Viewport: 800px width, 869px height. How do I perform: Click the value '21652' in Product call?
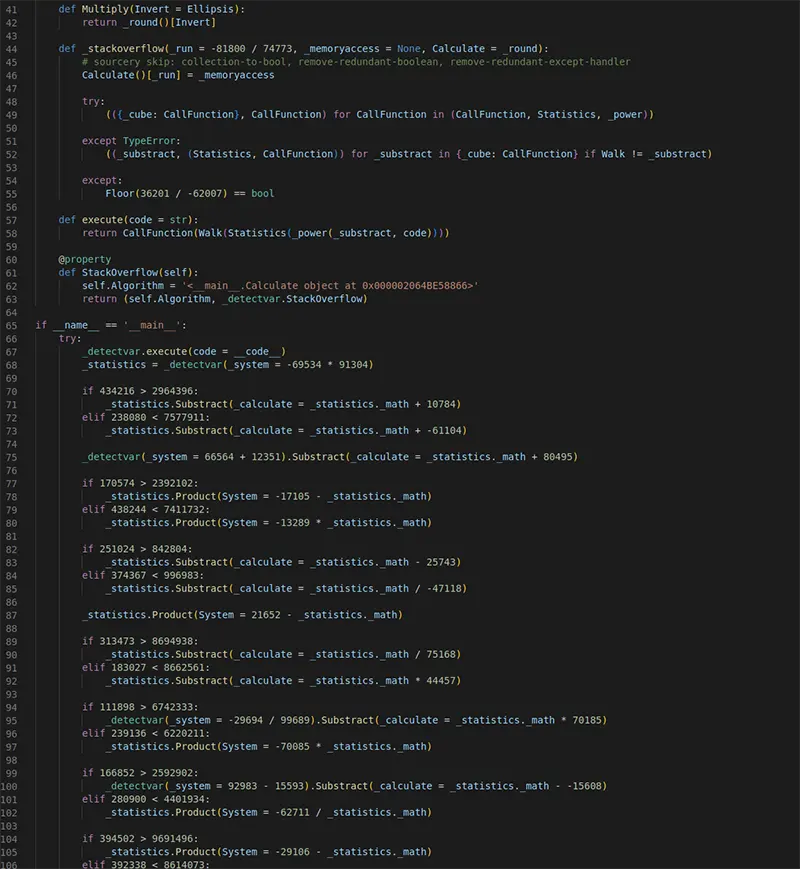[266, 615]
